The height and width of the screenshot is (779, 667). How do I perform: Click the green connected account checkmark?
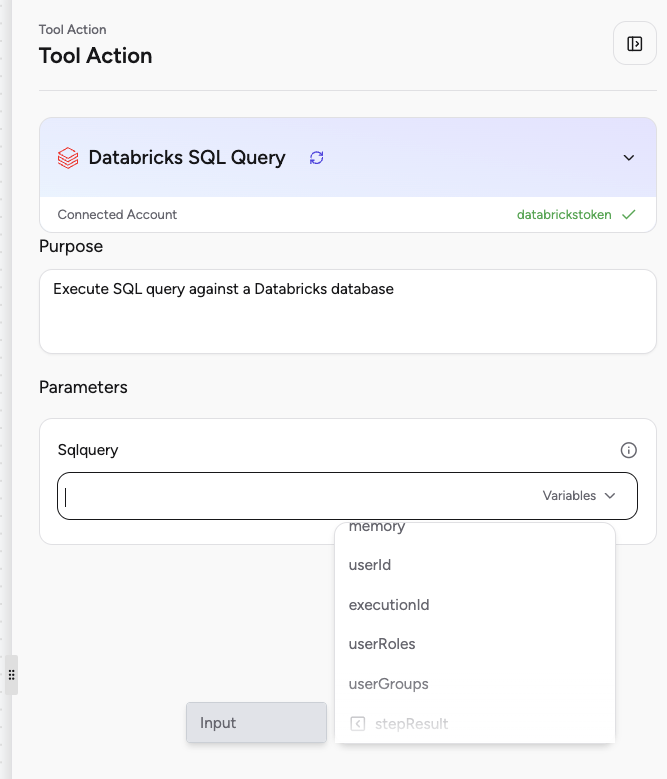click(x=629, y=214)
